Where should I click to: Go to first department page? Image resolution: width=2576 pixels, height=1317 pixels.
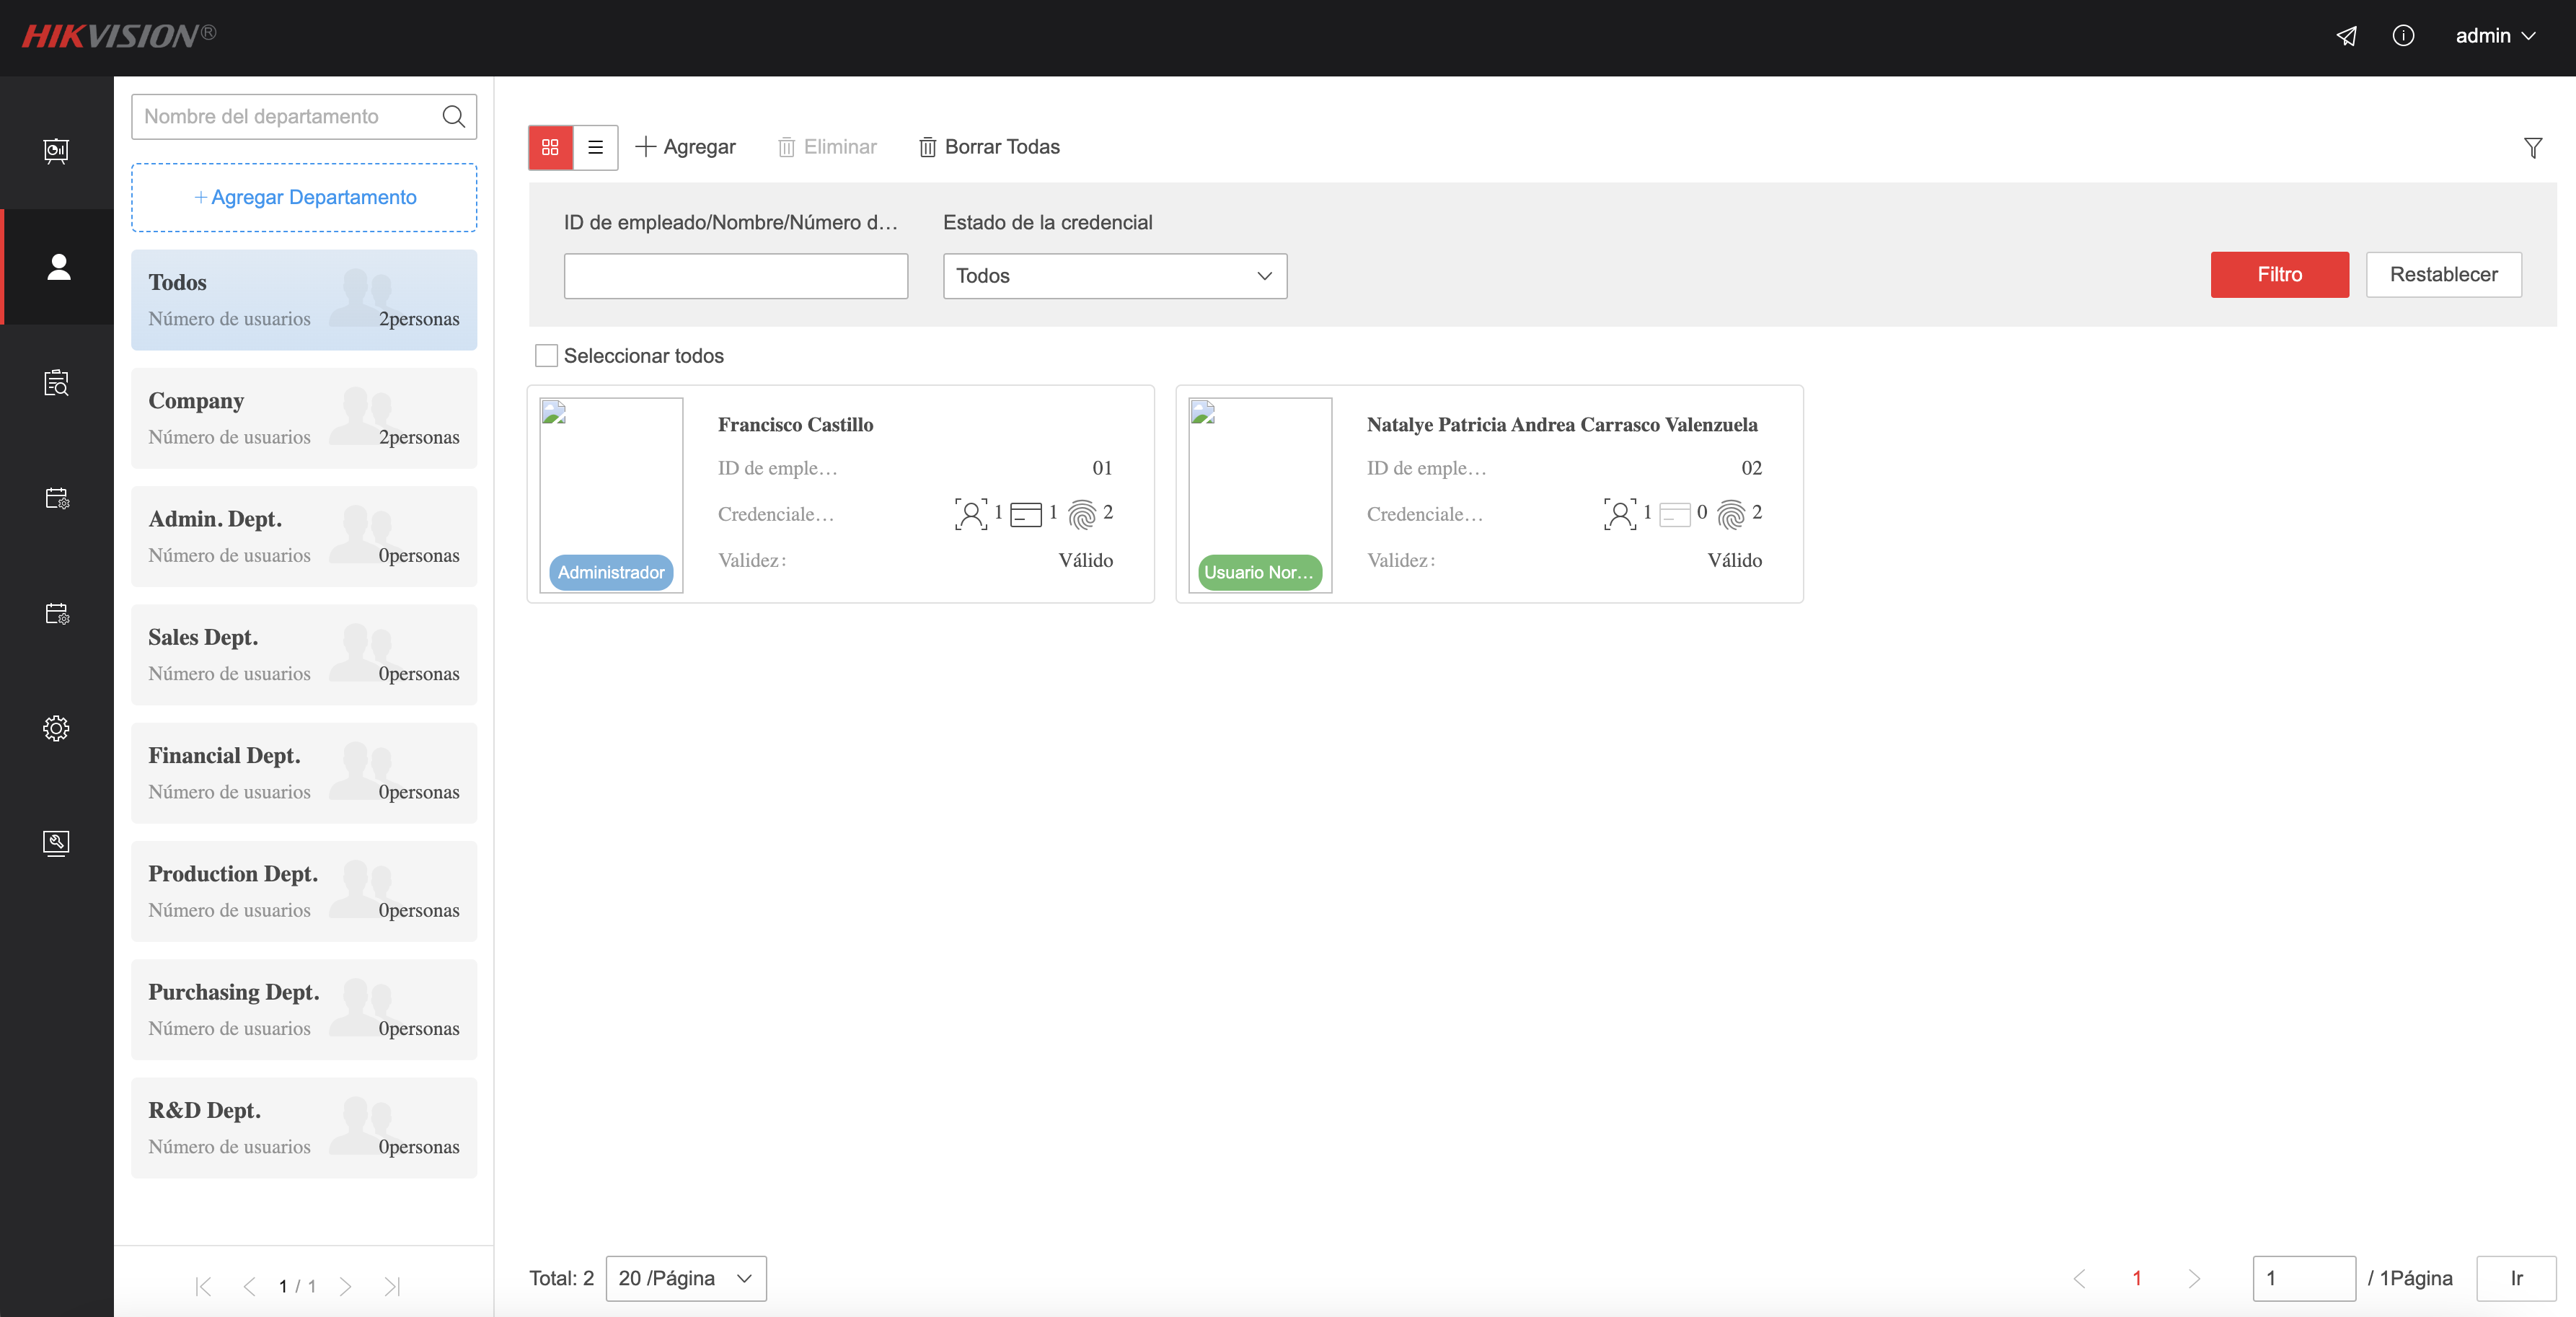[x=203, y=1286]
